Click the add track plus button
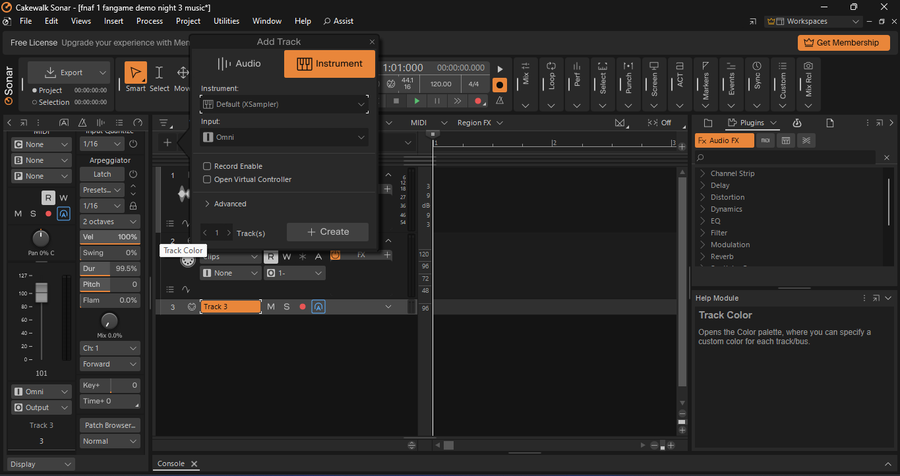The width and height of the screenshot is (900, 476). (167, 142)
